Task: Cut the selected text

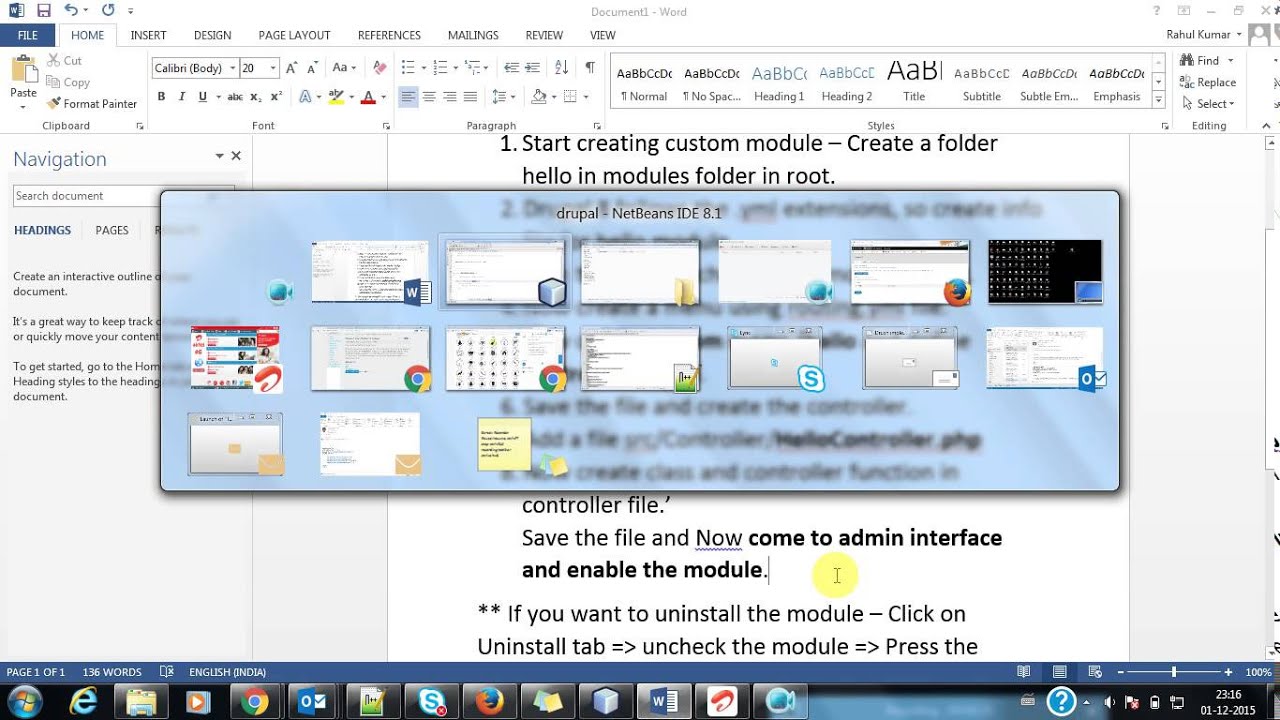Action: (64, 61)
